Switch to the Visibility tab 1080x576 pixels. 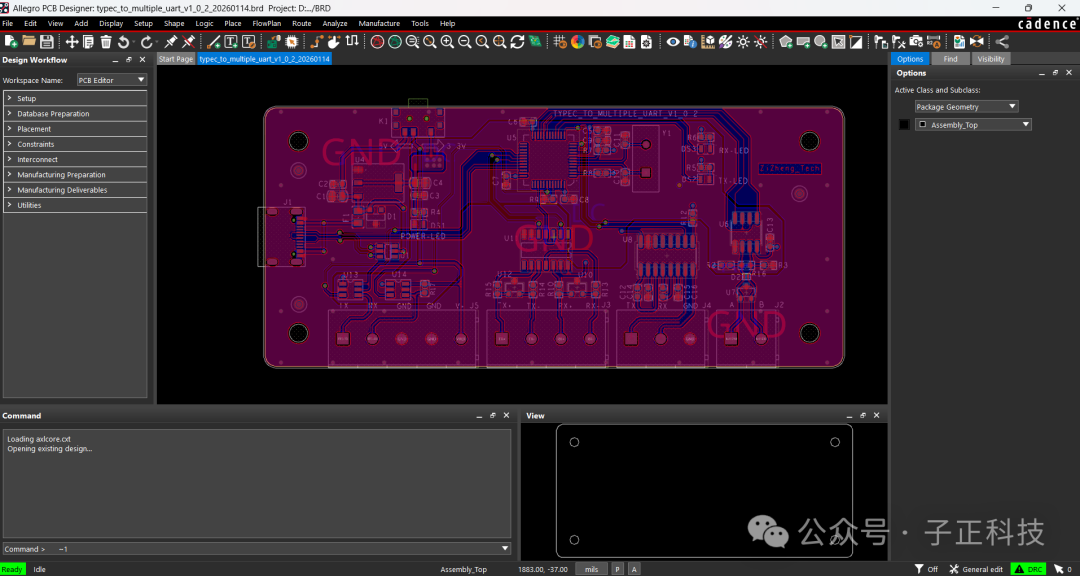point(991,59)
